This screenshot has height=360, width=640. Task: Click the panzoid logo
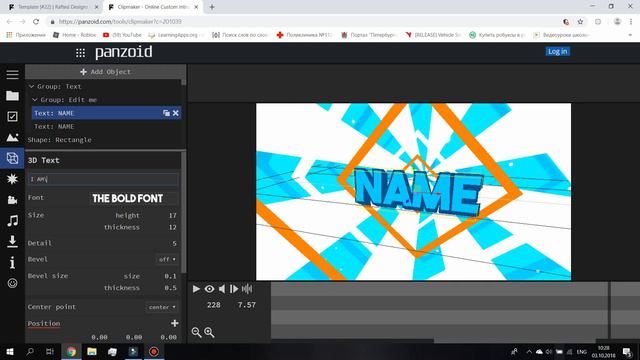(124, 52)
